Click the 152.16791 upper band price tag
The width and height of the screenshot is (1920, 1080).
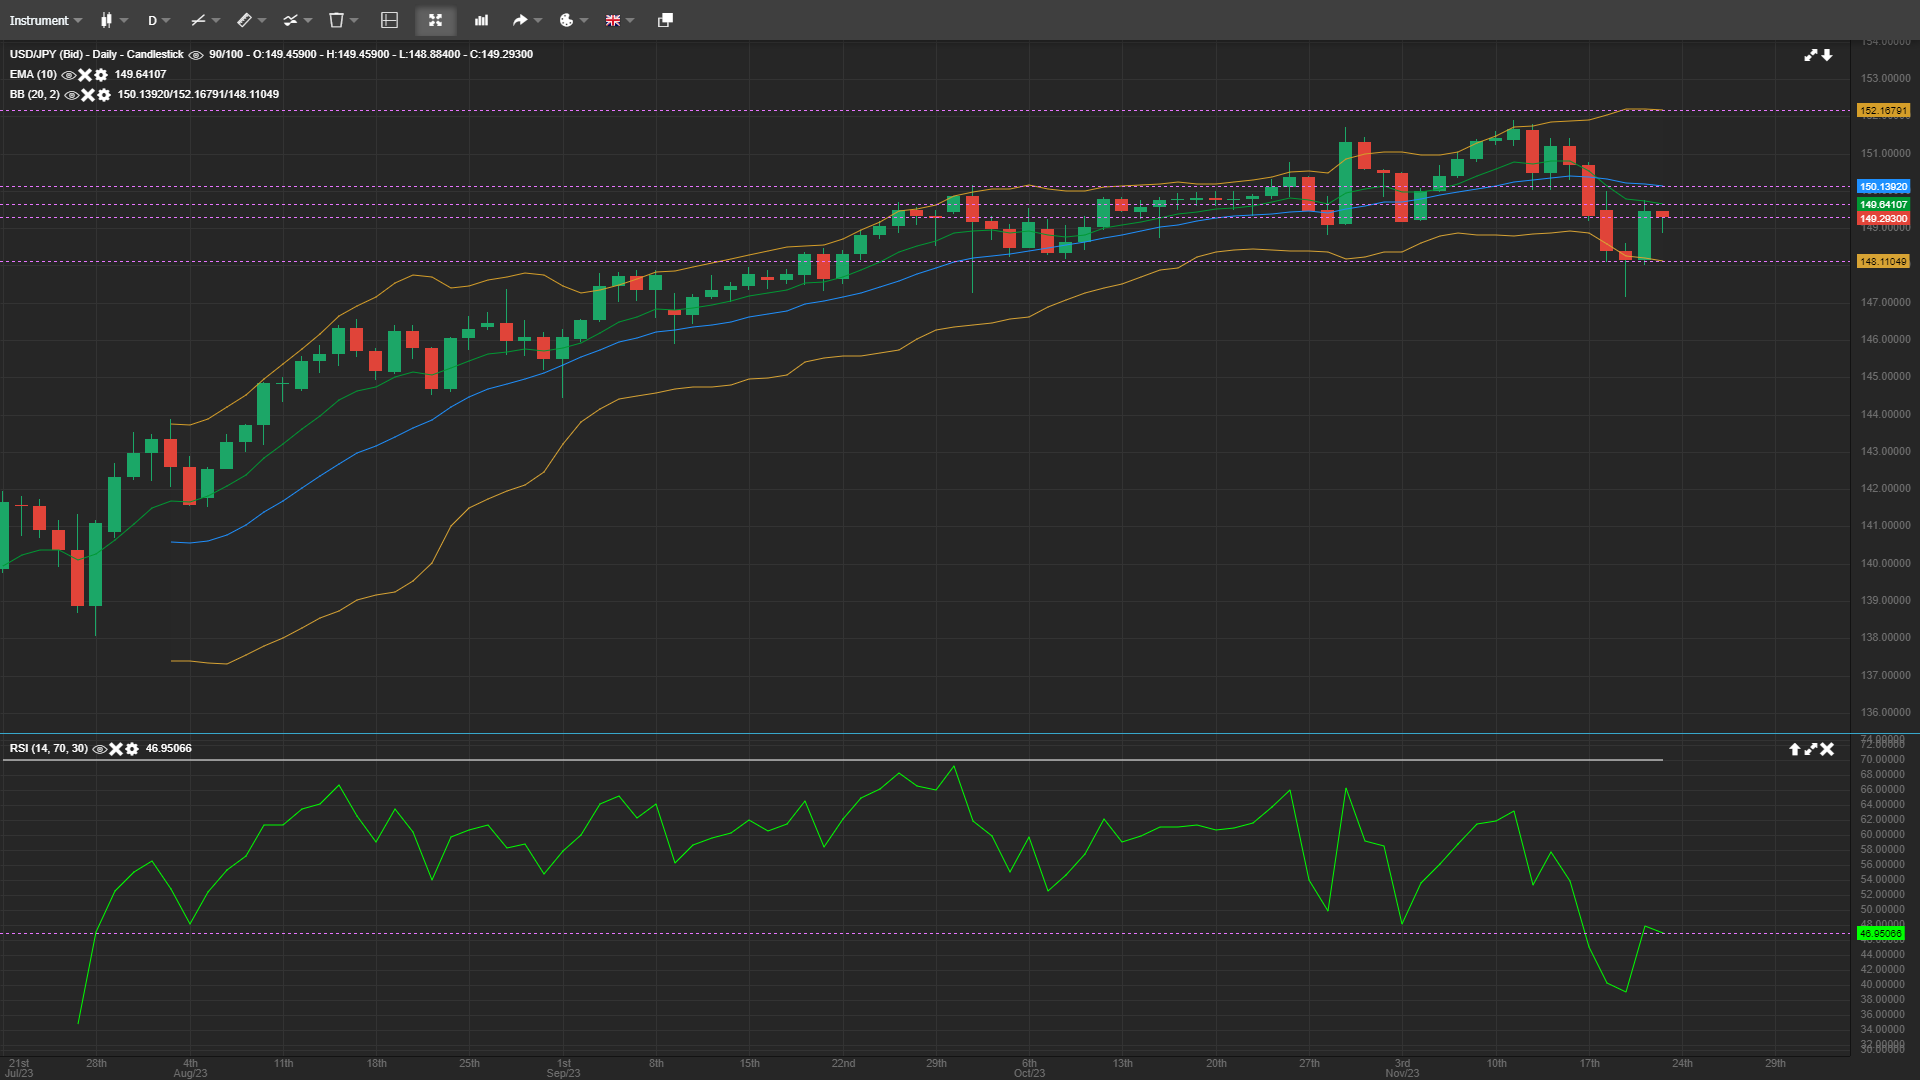(1883, 111)
